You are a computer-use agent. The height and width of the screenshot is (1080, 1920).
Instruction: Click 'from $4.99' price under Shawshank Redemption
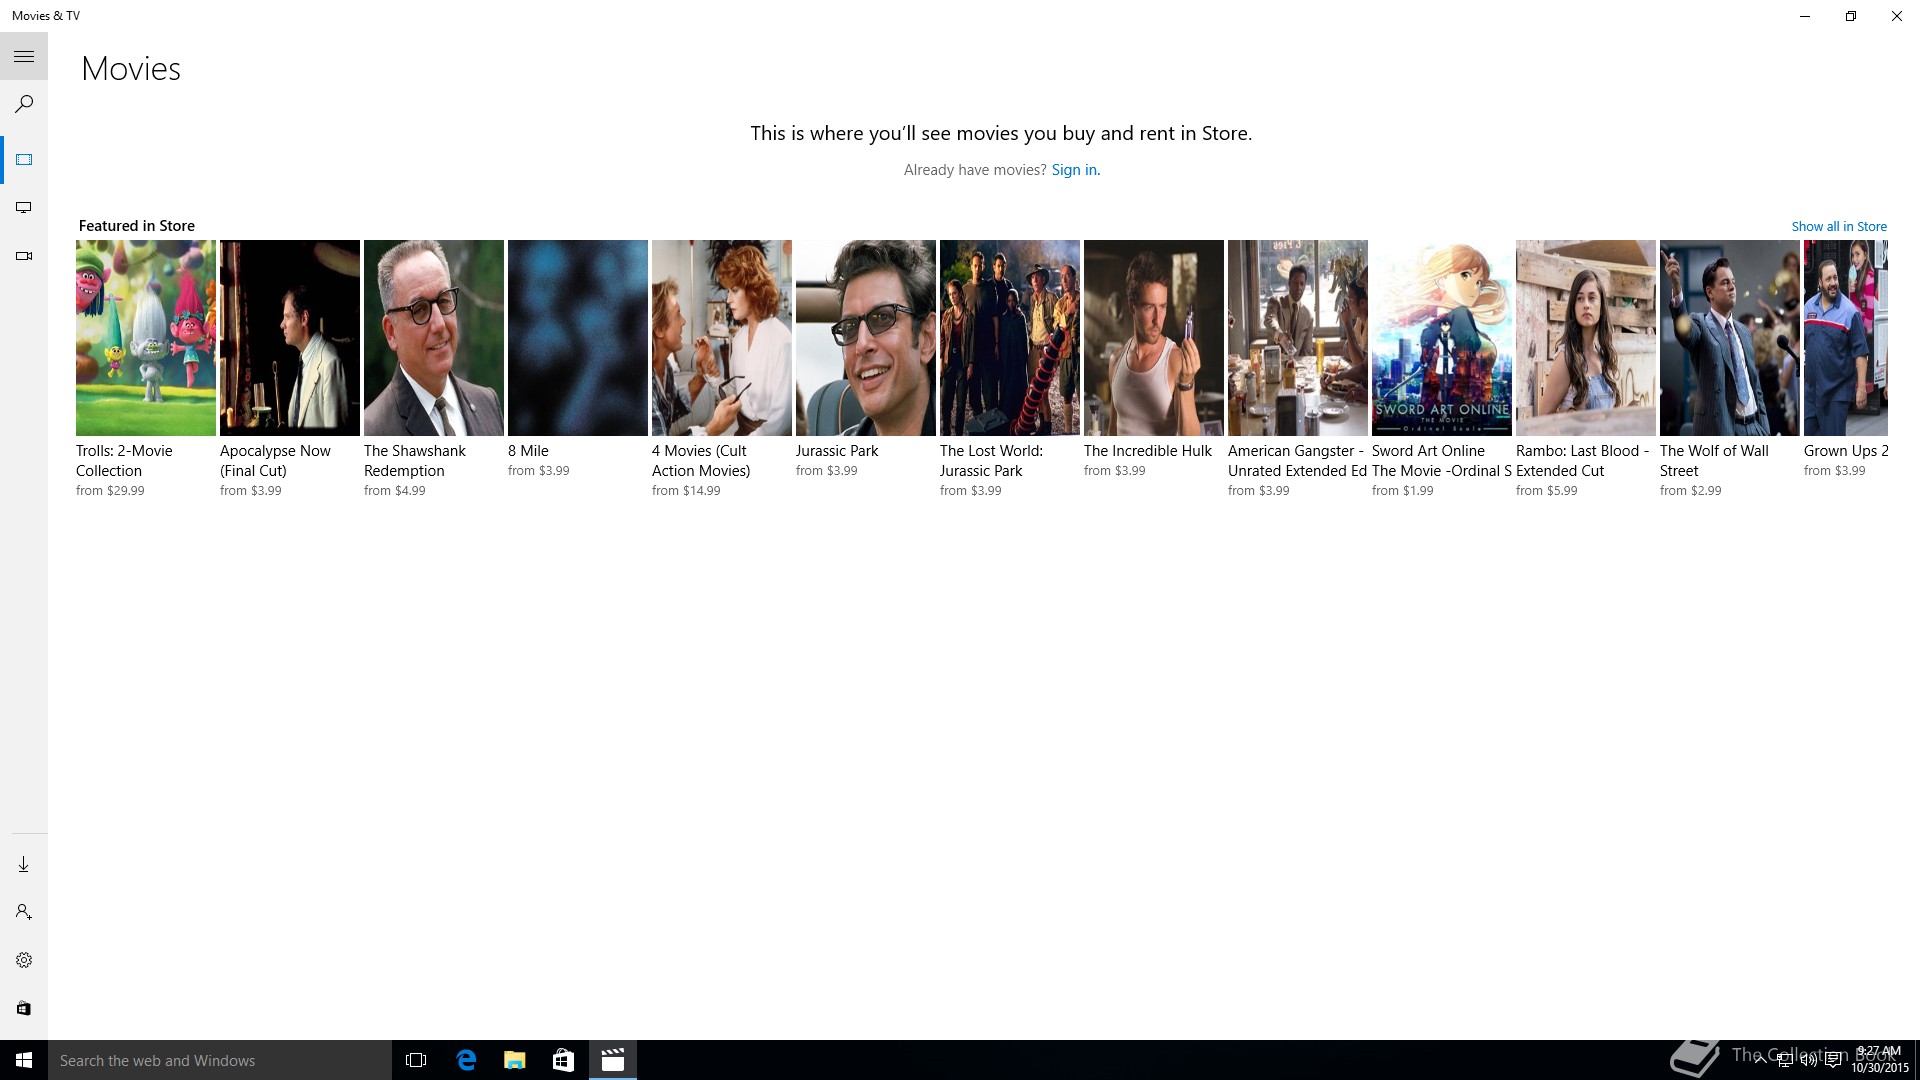tap(395, 491)
